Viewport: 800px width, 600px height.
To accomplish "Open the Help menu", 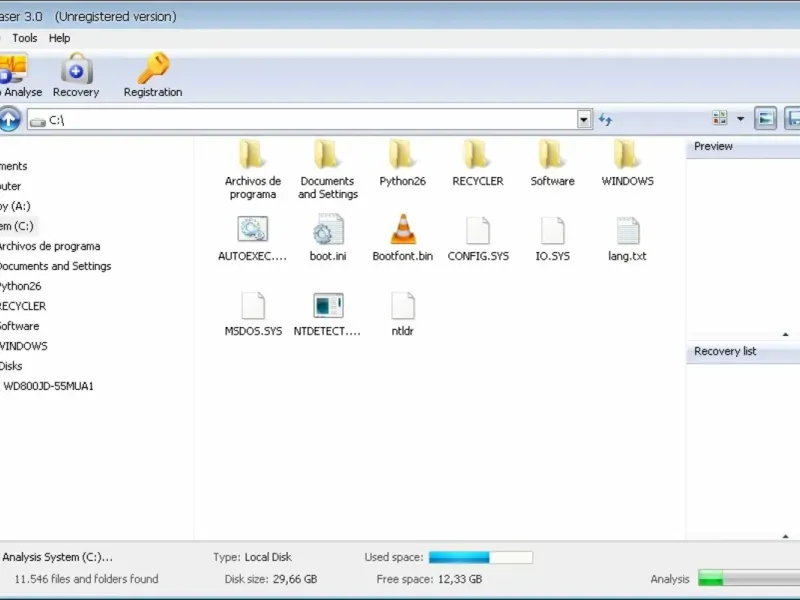I will (59, 38).
